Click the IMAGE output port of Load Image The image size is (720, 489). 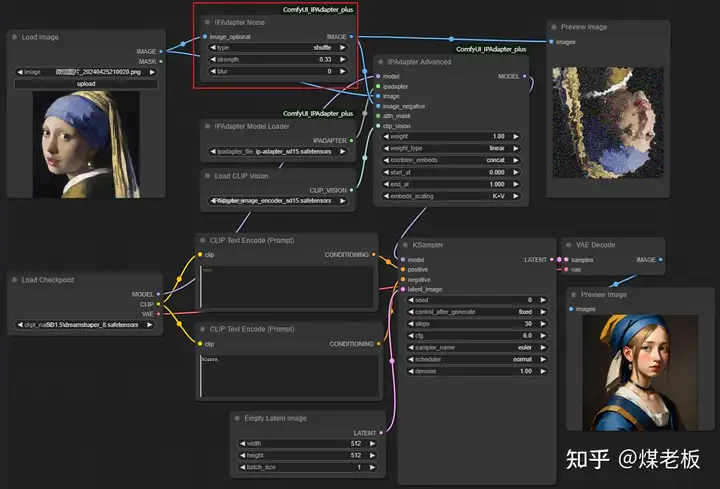point(161,51)
